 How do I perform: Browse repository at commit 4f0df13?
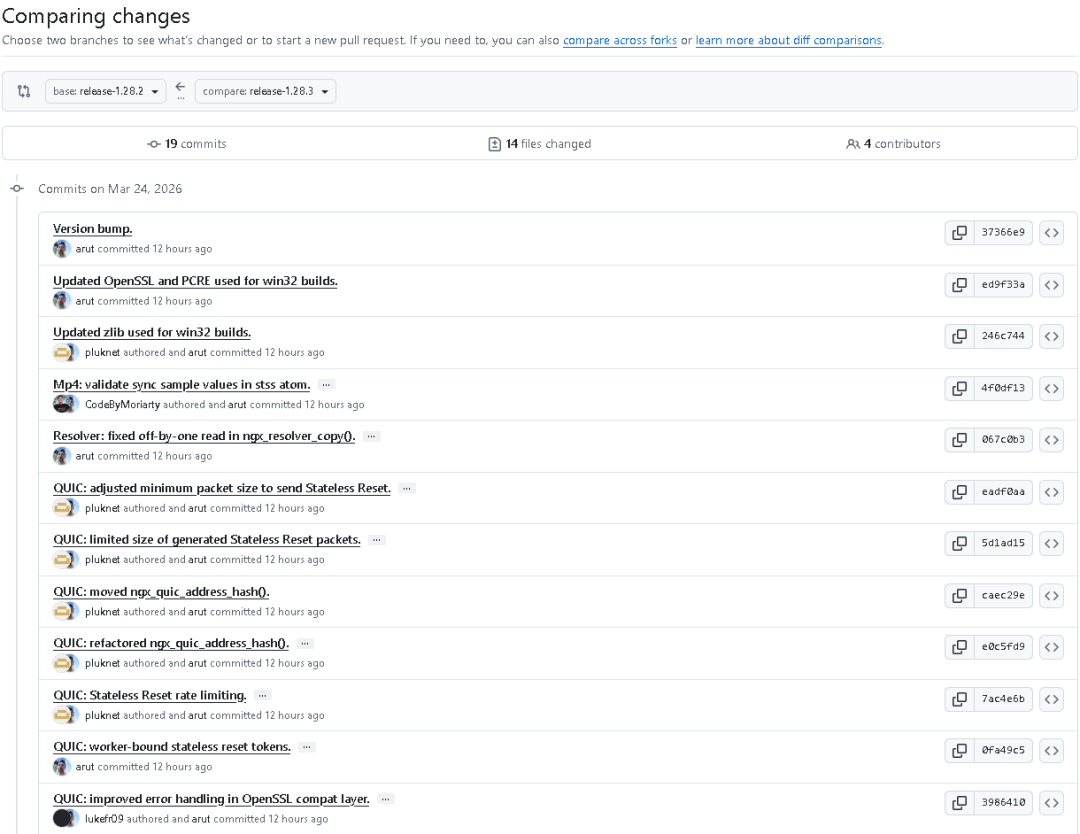(x=1051, y=388)
